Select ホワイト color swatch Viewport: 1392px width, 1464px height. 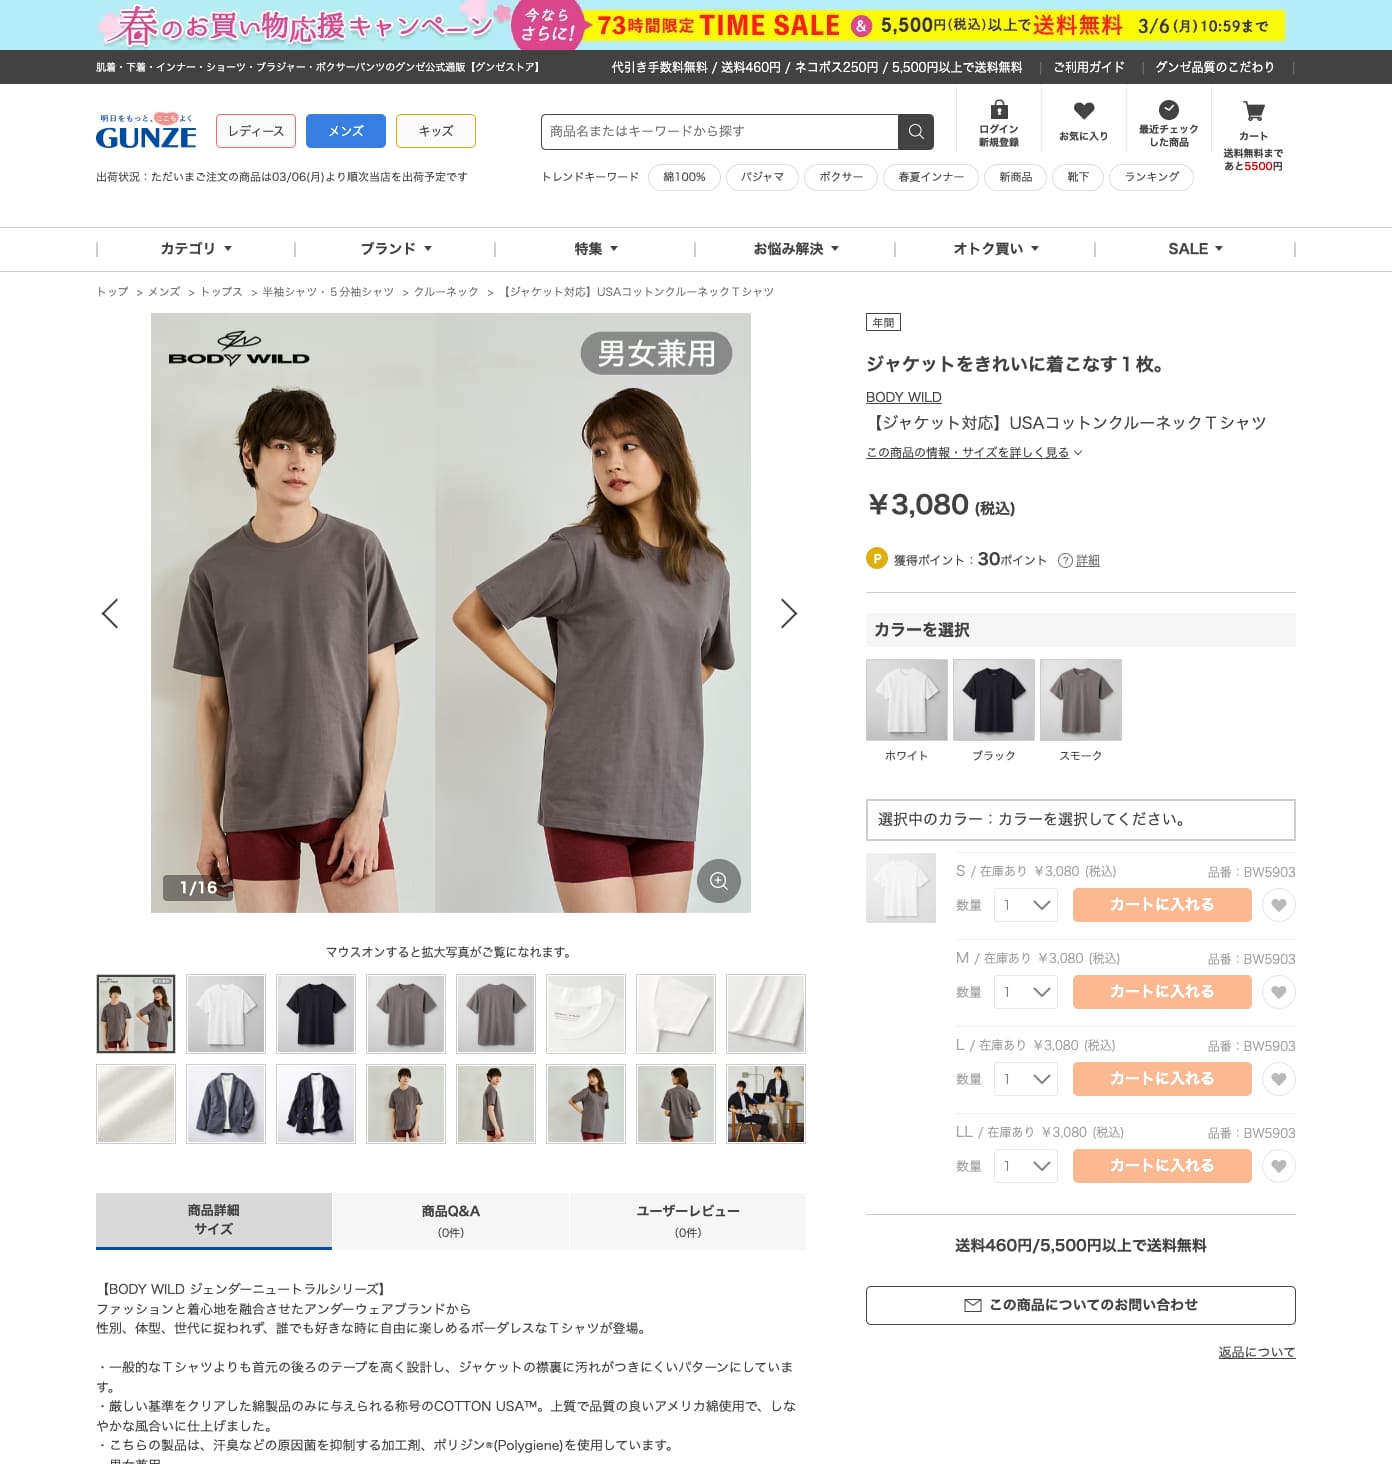pyautogui.click(x=907, y=700)
